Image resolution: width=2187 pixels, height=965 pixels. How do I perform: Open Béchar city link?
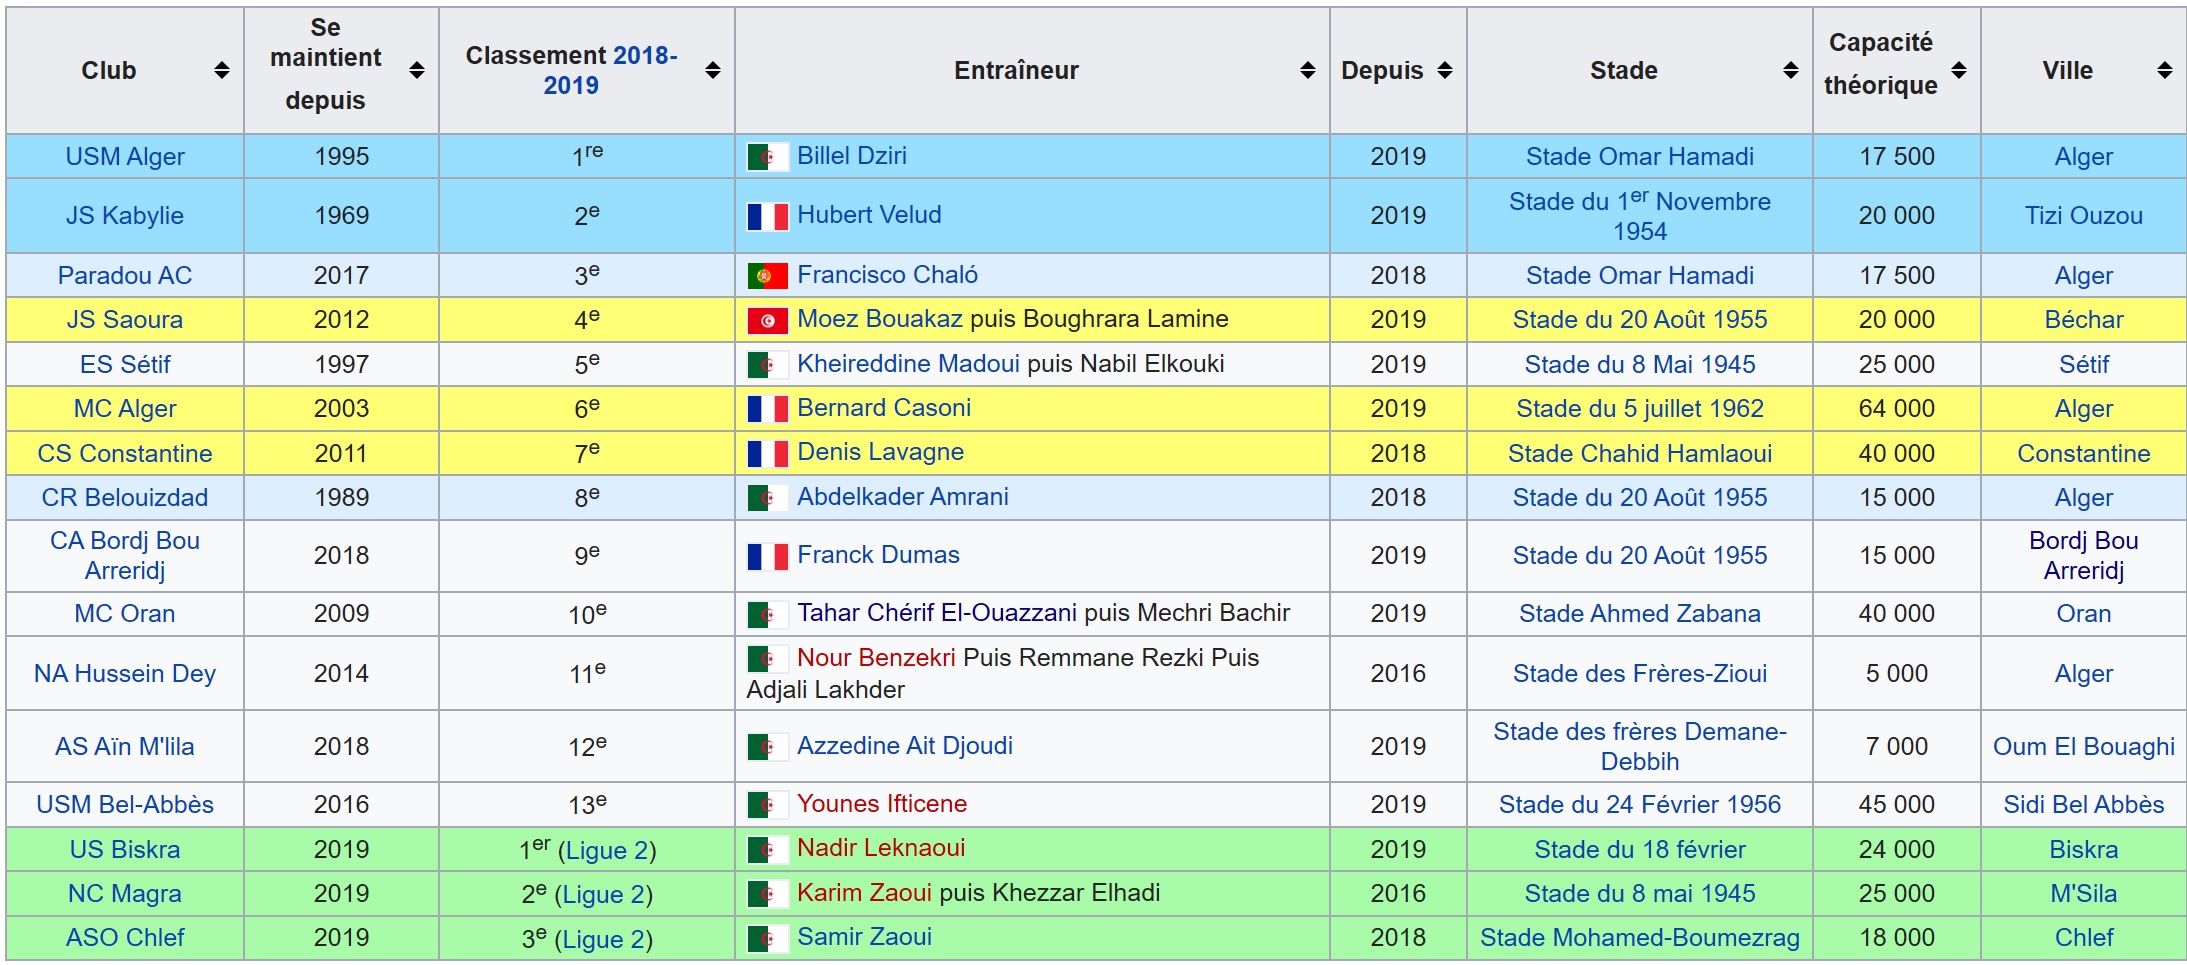pyautogui.click(x=2084, y=320)
